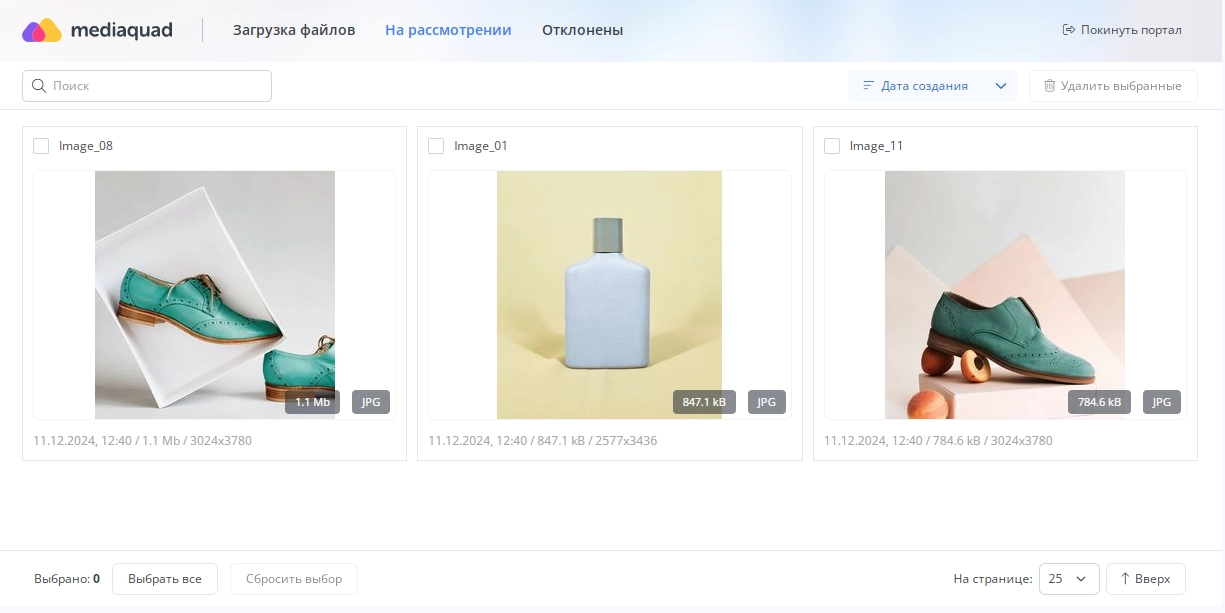Open the Загрузка файлов tab
This screenshot has height=613, width=1225.
(294, 30)
